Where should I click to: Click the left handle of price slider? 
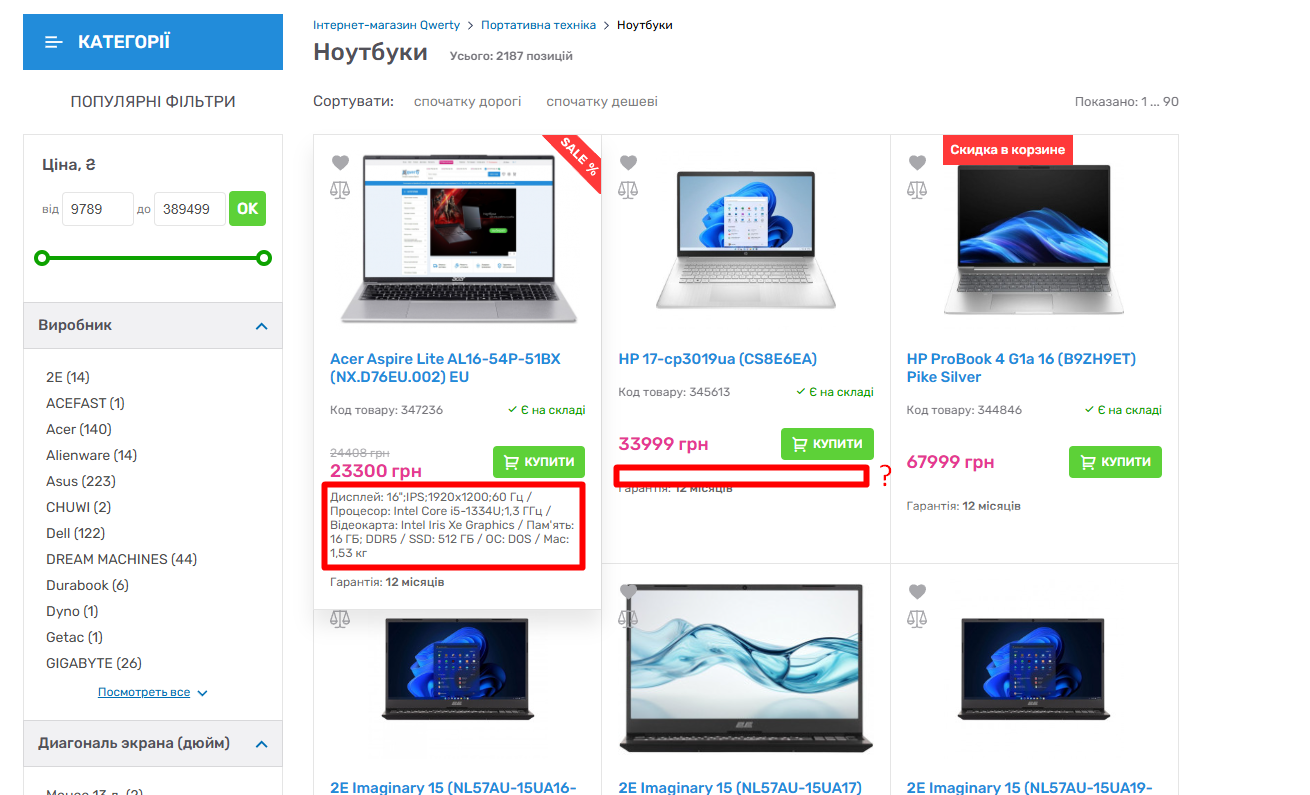coord(42,258)
